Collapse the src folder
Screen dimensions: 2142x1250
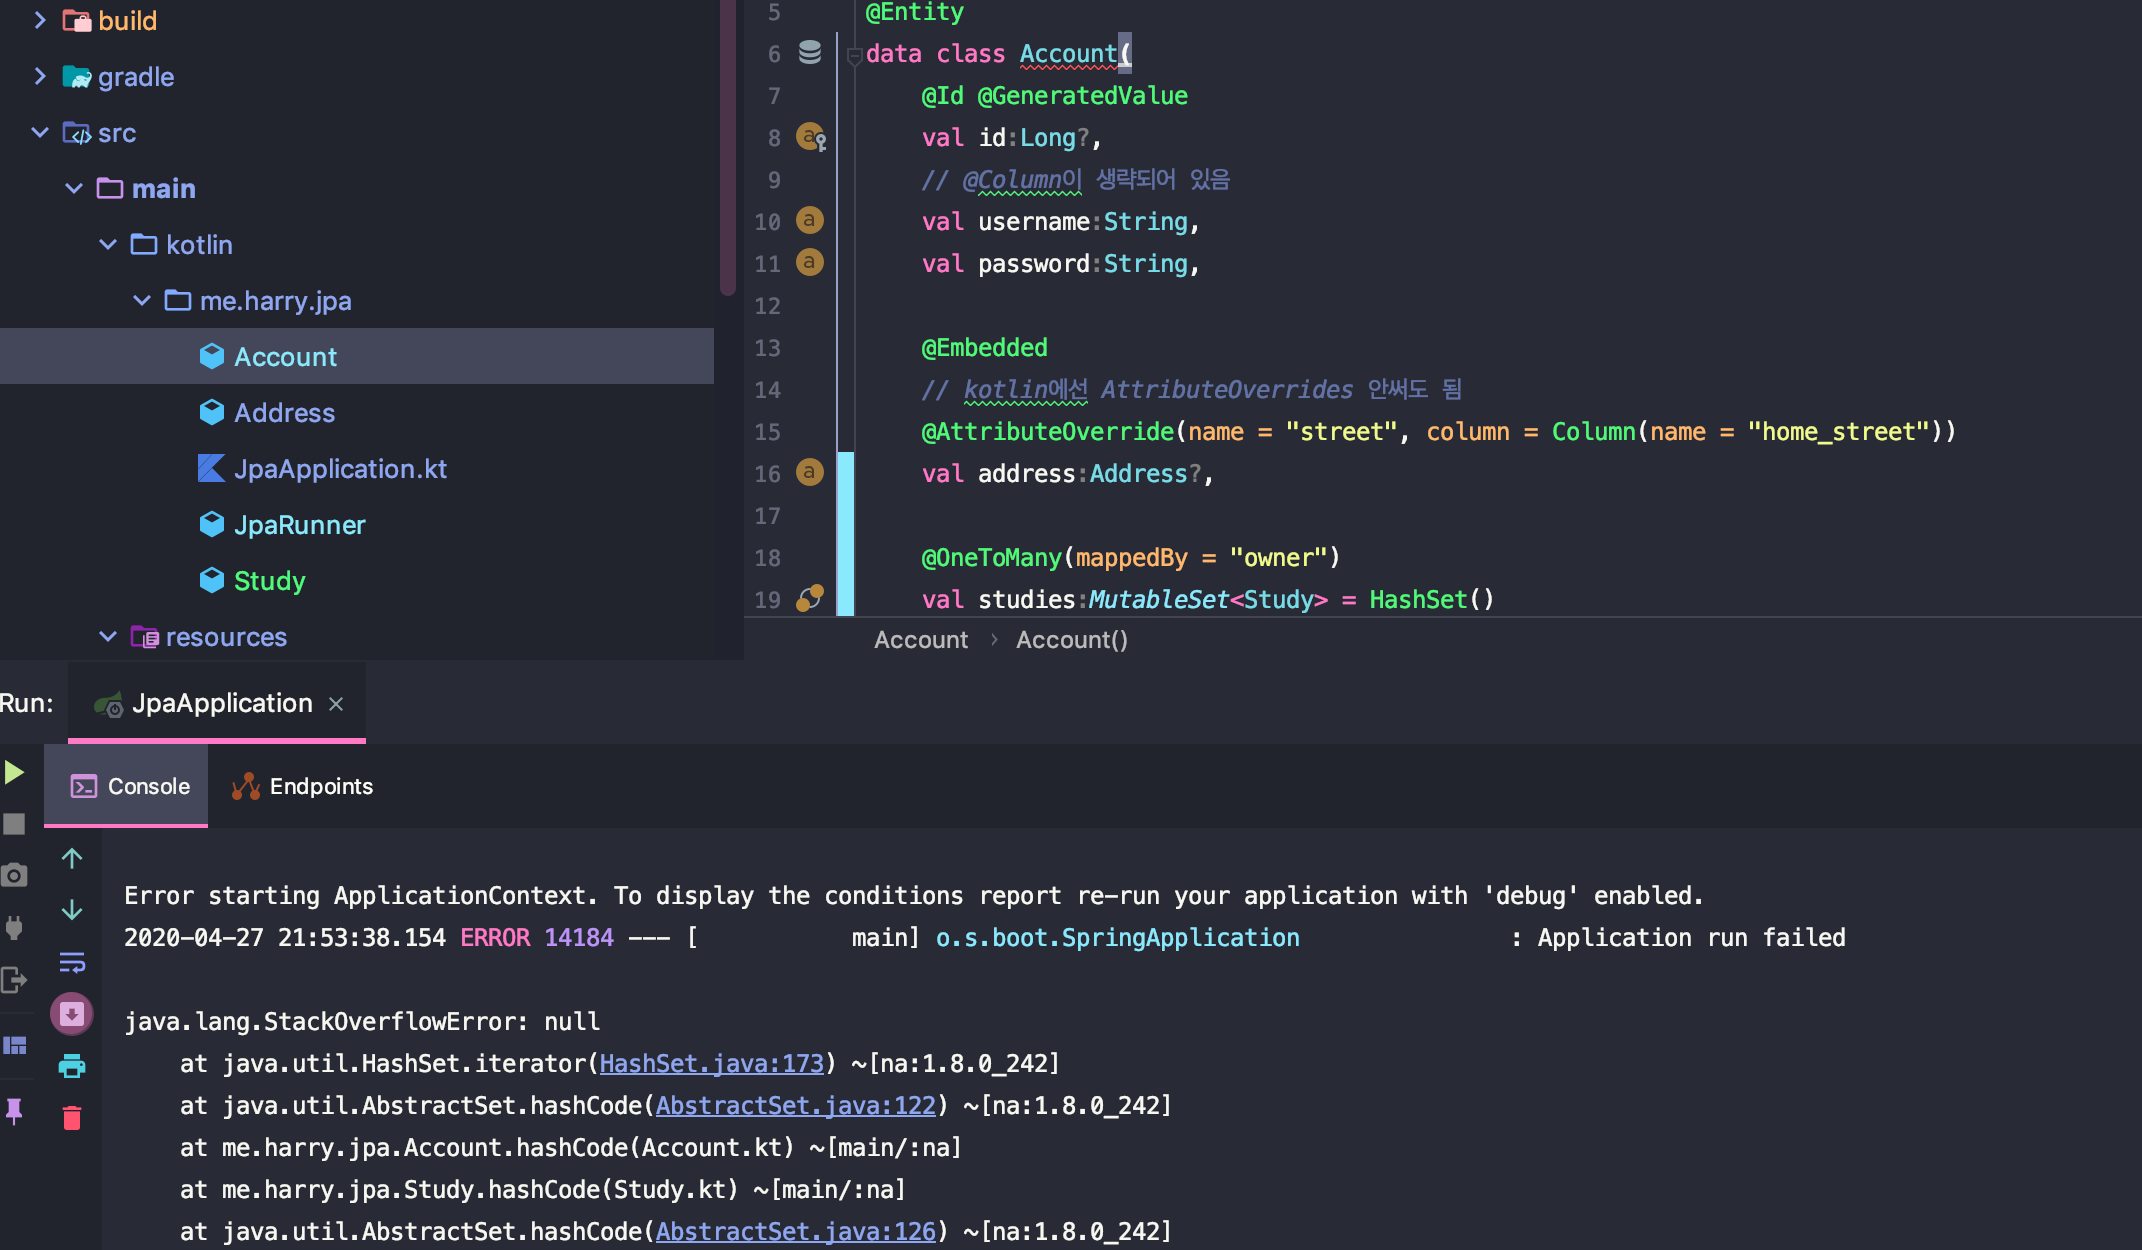(x=40, y=132)
